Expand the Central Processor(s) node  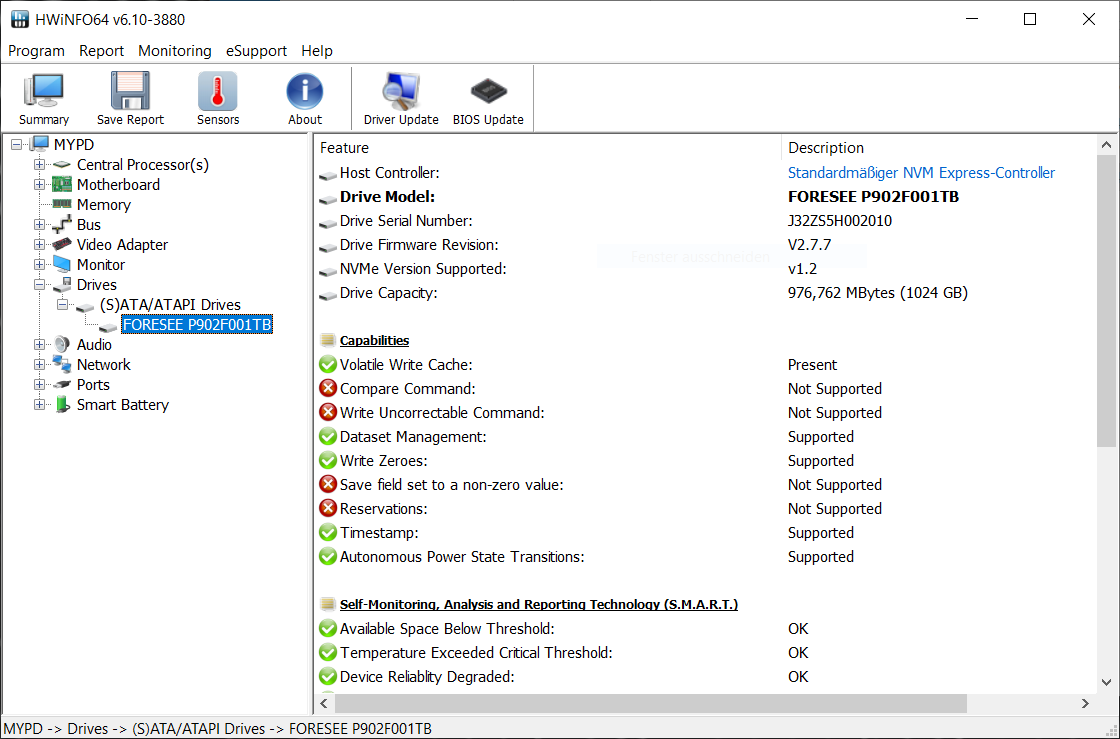pos(39,165)
